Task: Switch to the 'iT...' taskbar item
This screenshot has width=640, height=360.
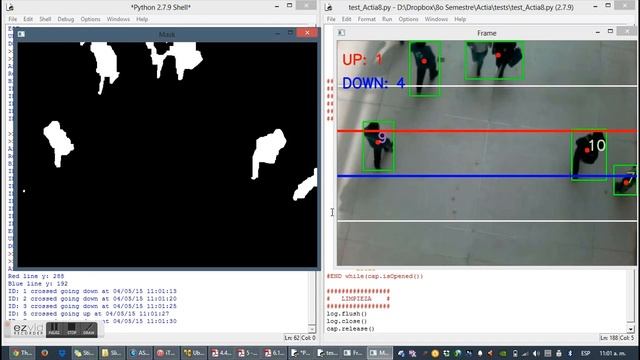Action: click(166, 353)
